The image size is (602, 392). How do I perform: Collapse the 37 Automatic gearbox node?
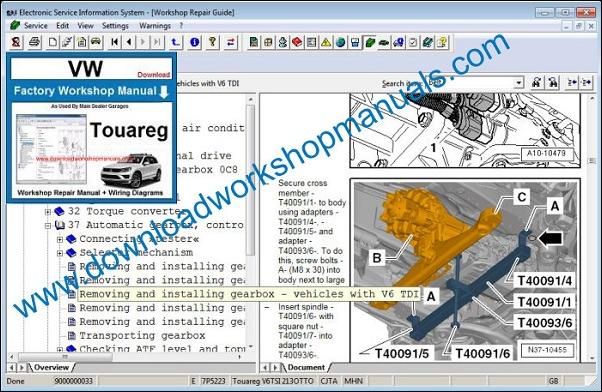pyautogui.click(x=48, y=225)
